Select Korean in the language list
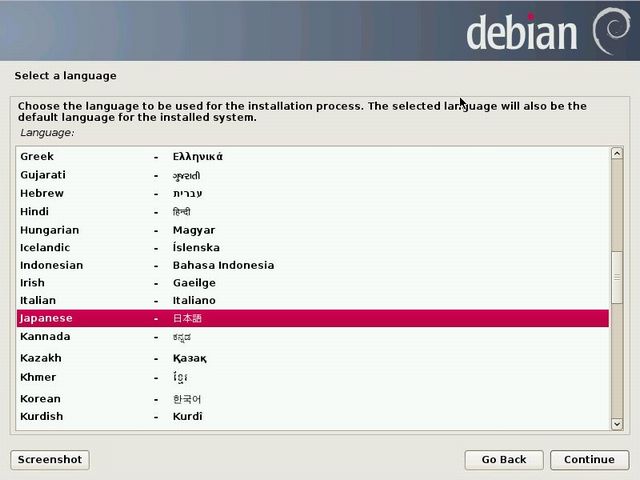Viewport: 640px width, 480px height. click(313, 399)
